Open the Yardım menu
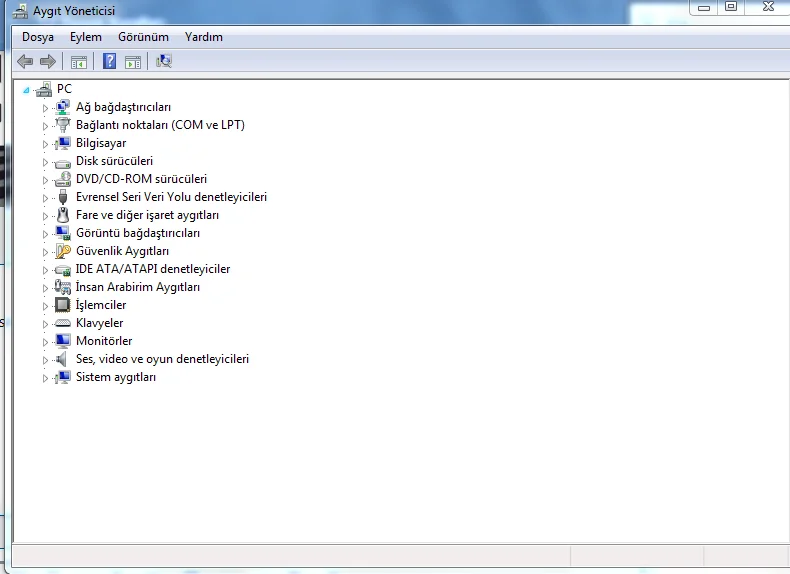 click(x=204, y=37)
